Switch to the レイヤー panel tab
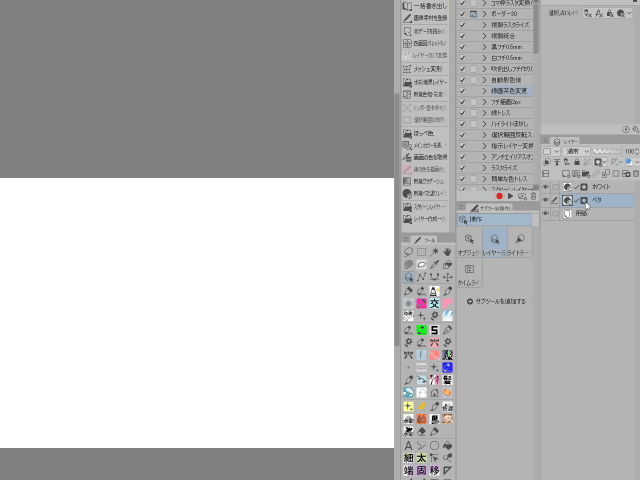The image size is (640, 480). click(x=566, y=142)
